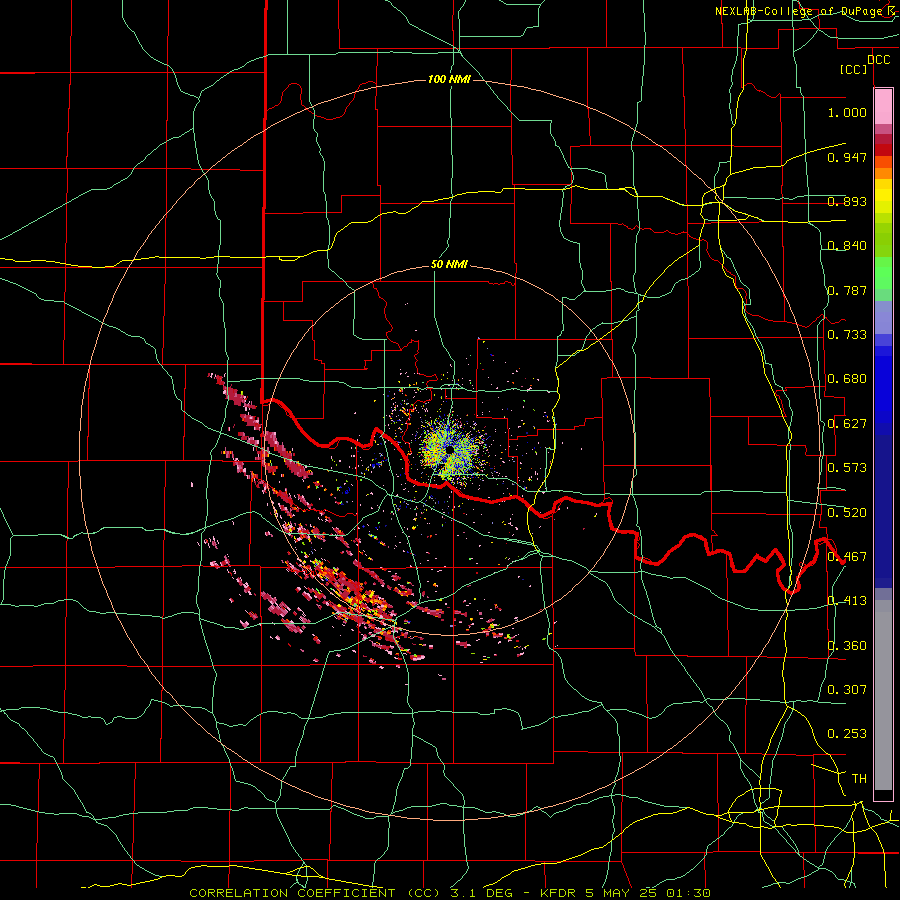The image size is (900, 900).
Task: Click the 100 NMI range ring label
Action: (449, 79)
